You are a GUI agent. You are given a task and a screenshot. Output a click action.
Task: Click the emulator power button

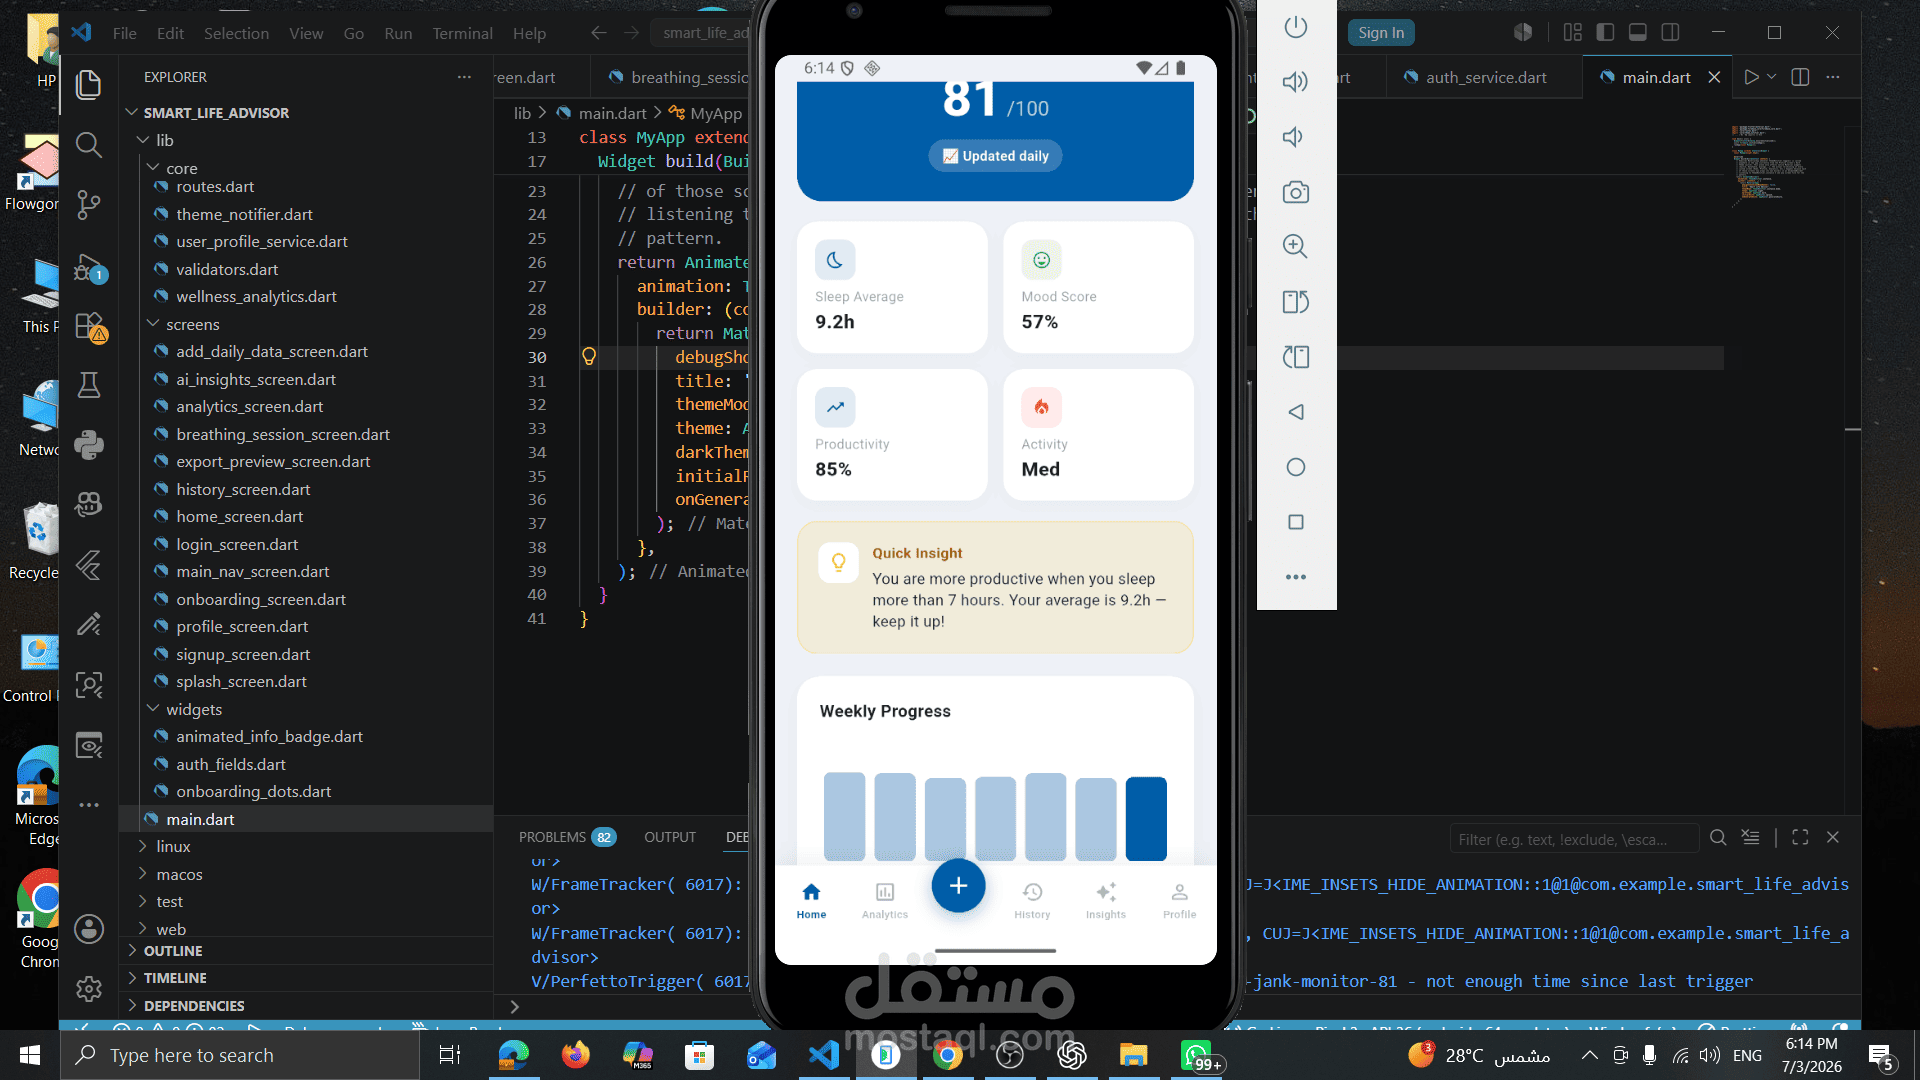point(1296,27)
